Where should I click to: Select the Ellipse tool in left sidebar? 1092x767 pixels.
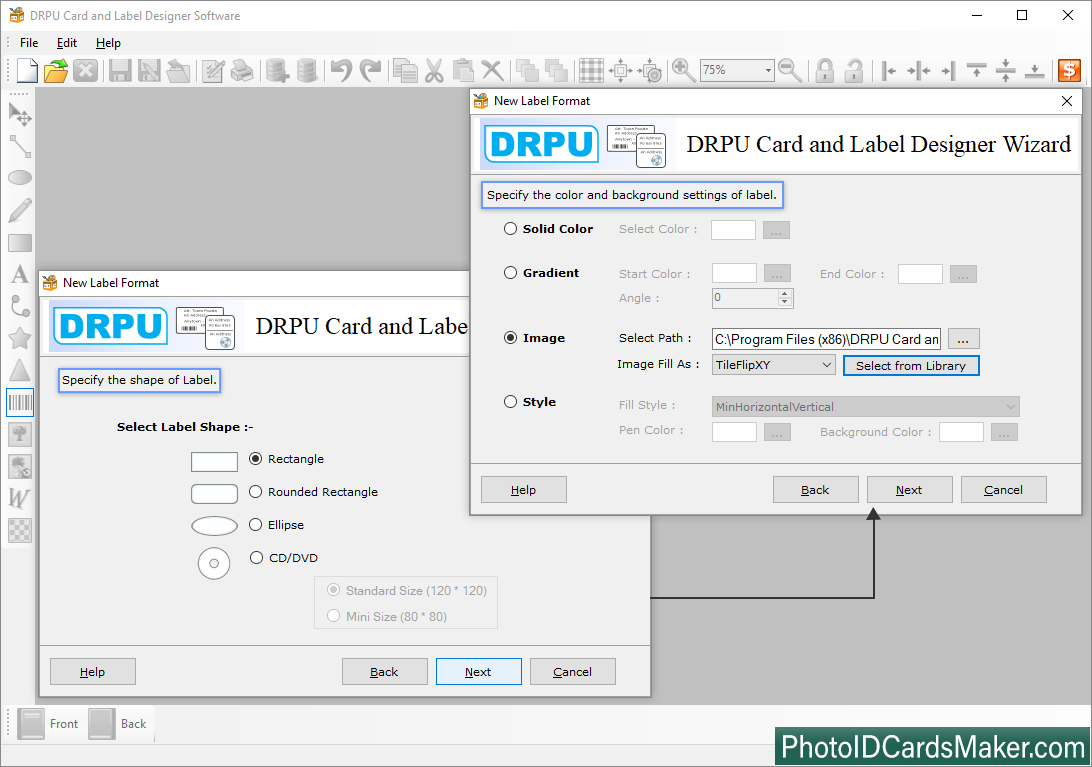point(20,178)
